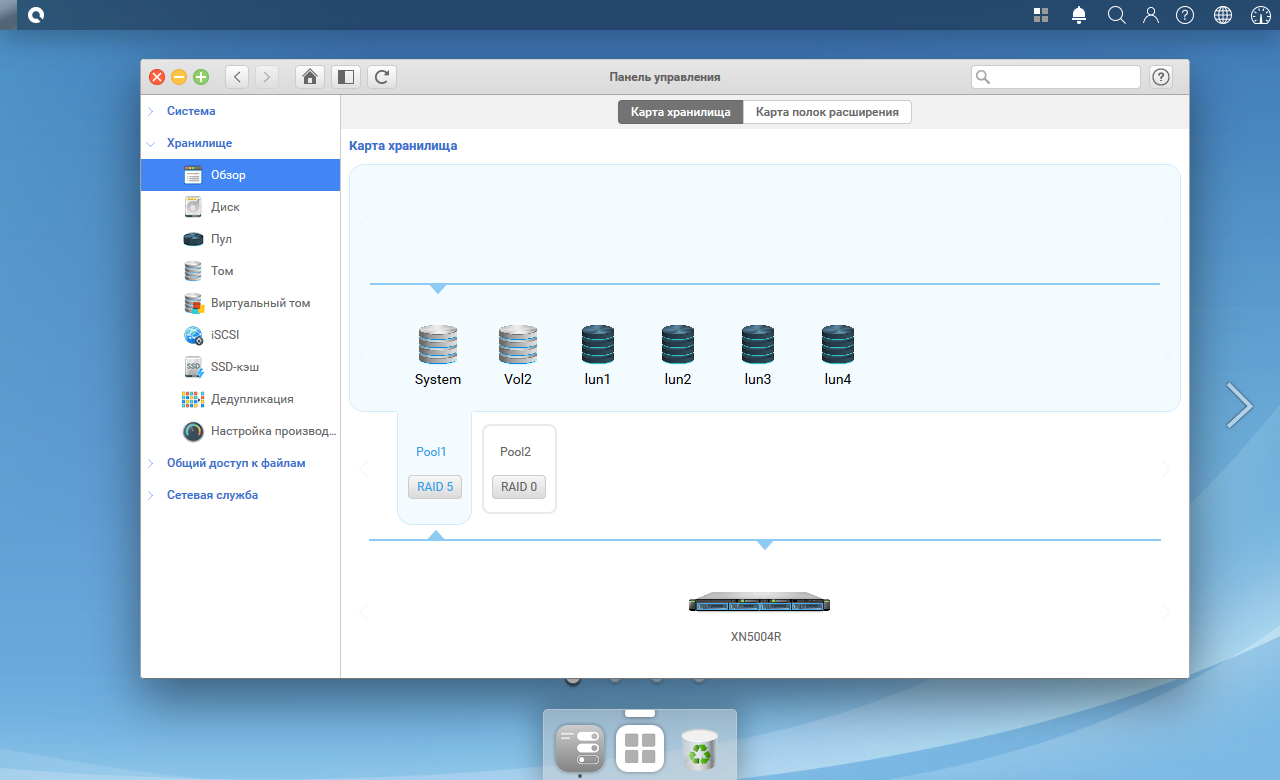Click the Home icon in toolbar
1280x780 pixels.
pyautogui.click(x=310, y=77)
